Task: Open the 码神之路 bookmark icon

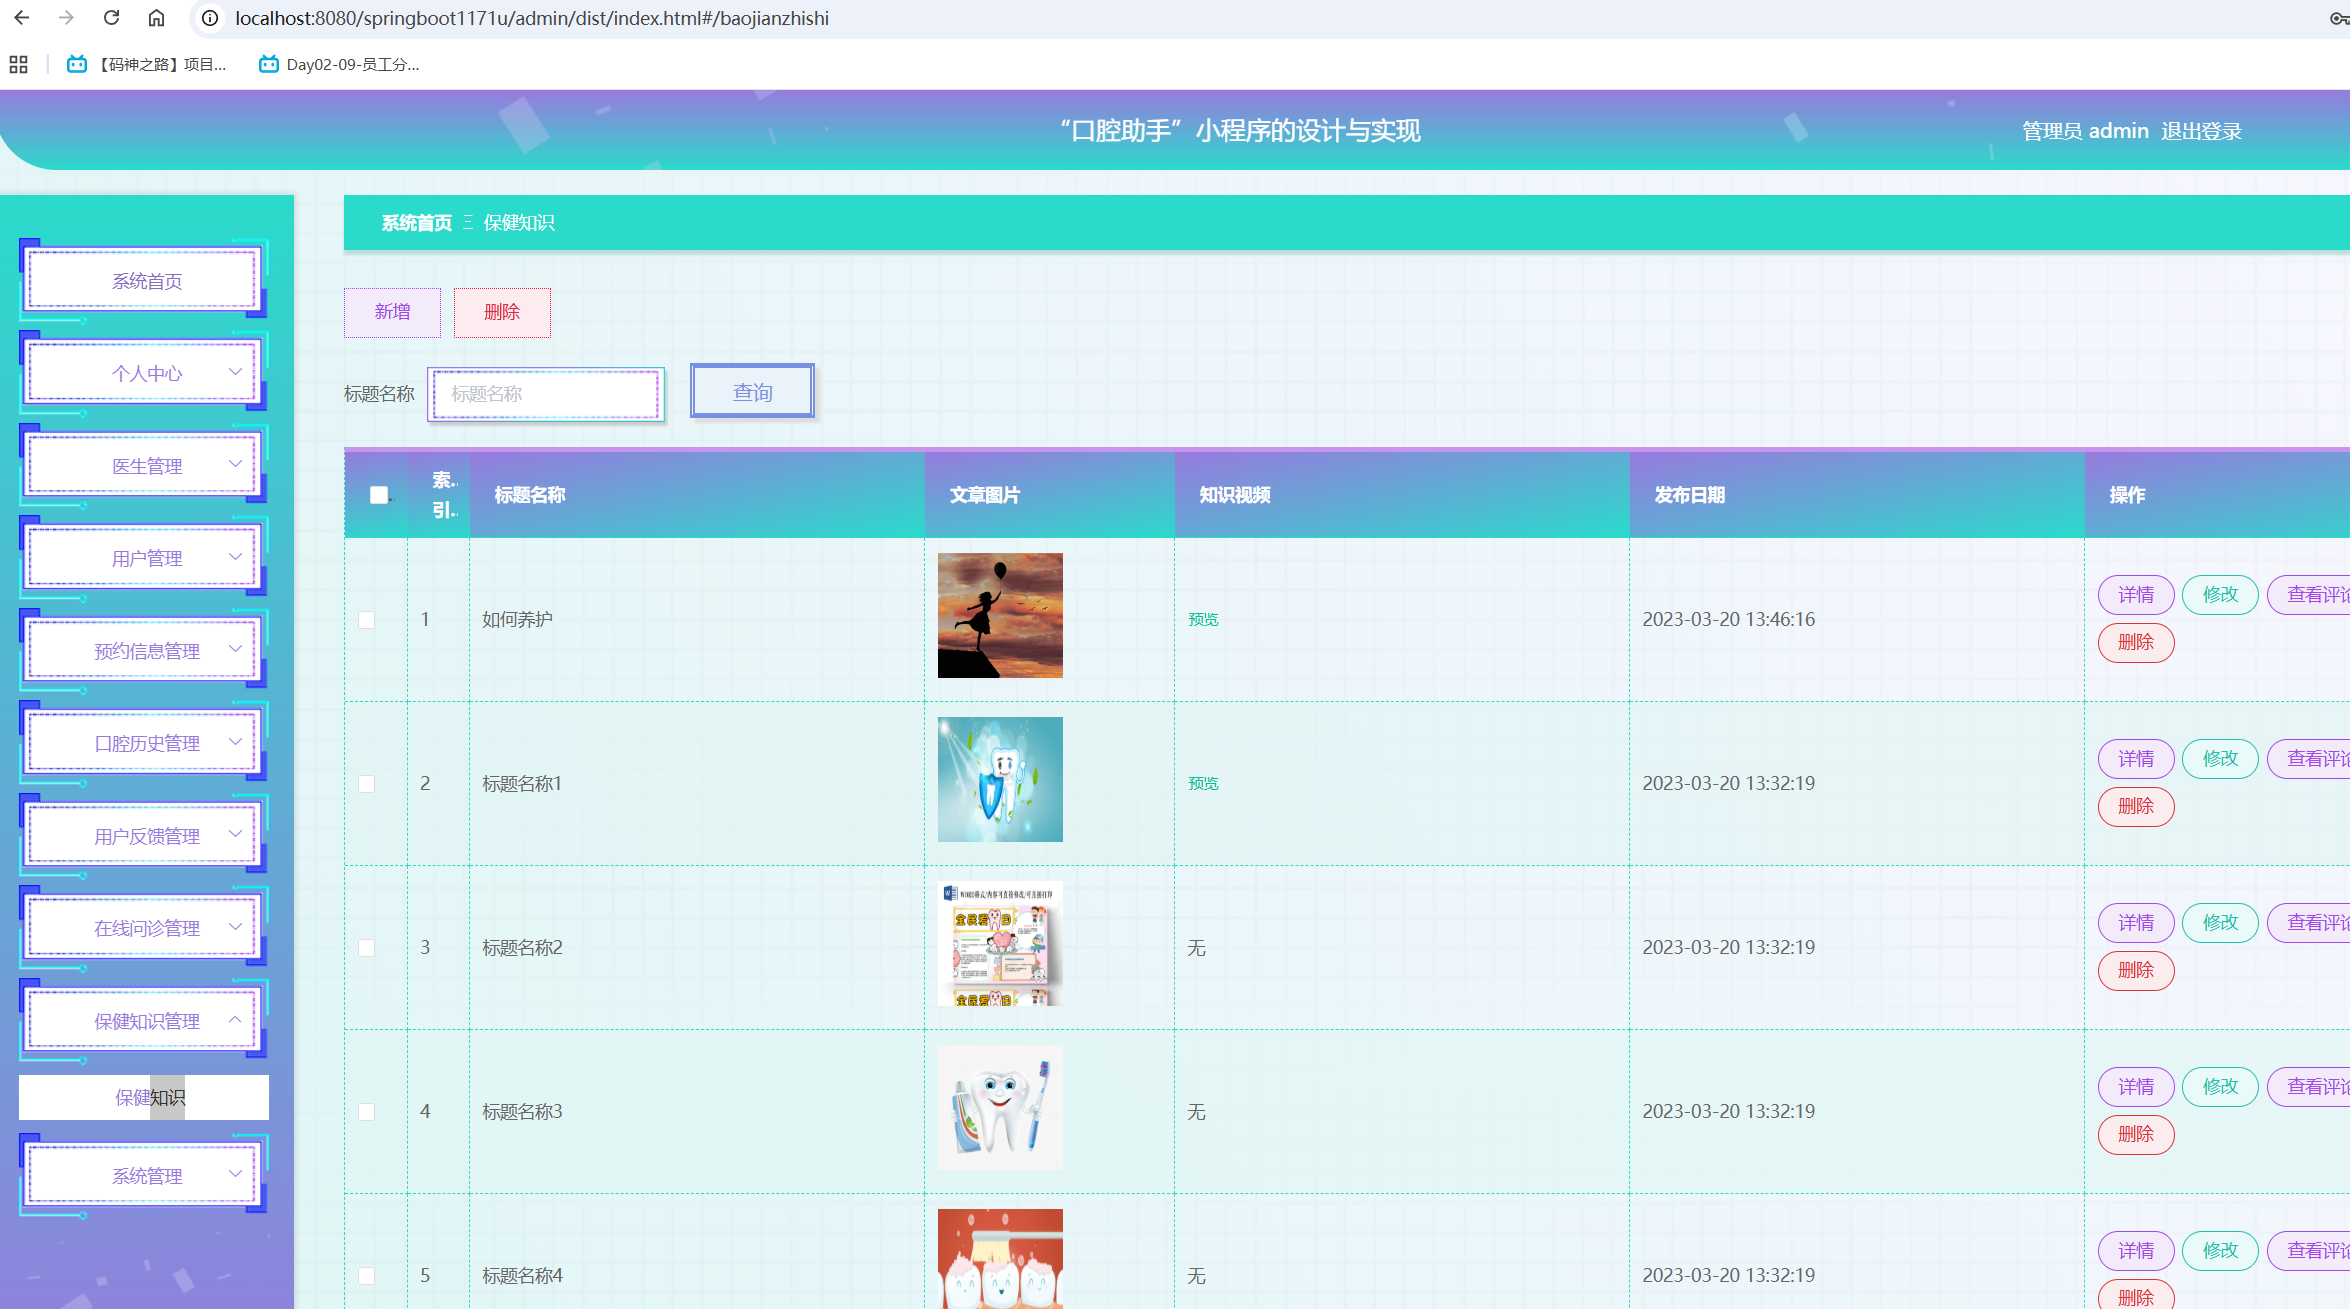Action: (x=77, y=65)
